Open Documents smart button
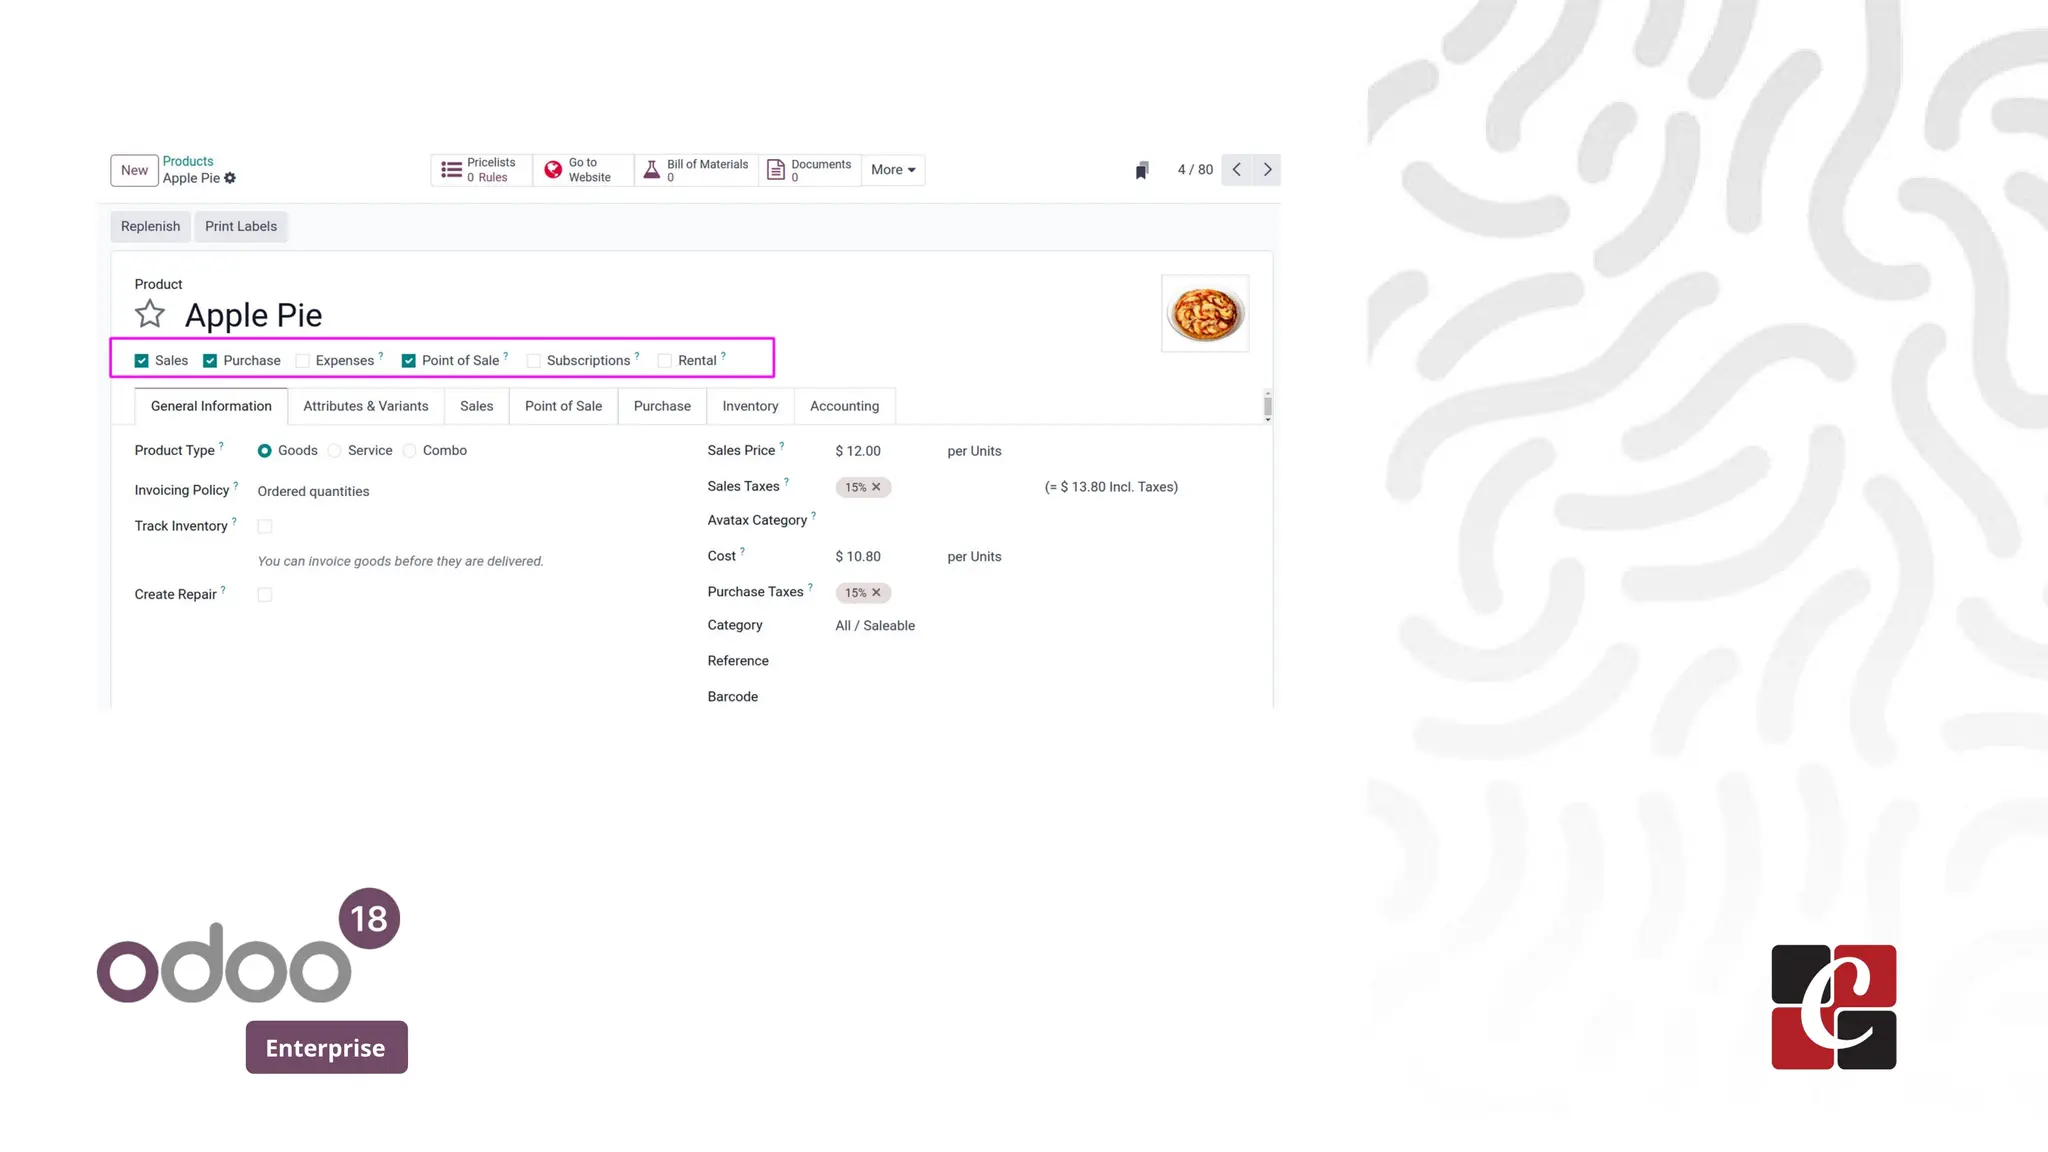Viewport: 2048px width, 1152px height. point(809,170)
